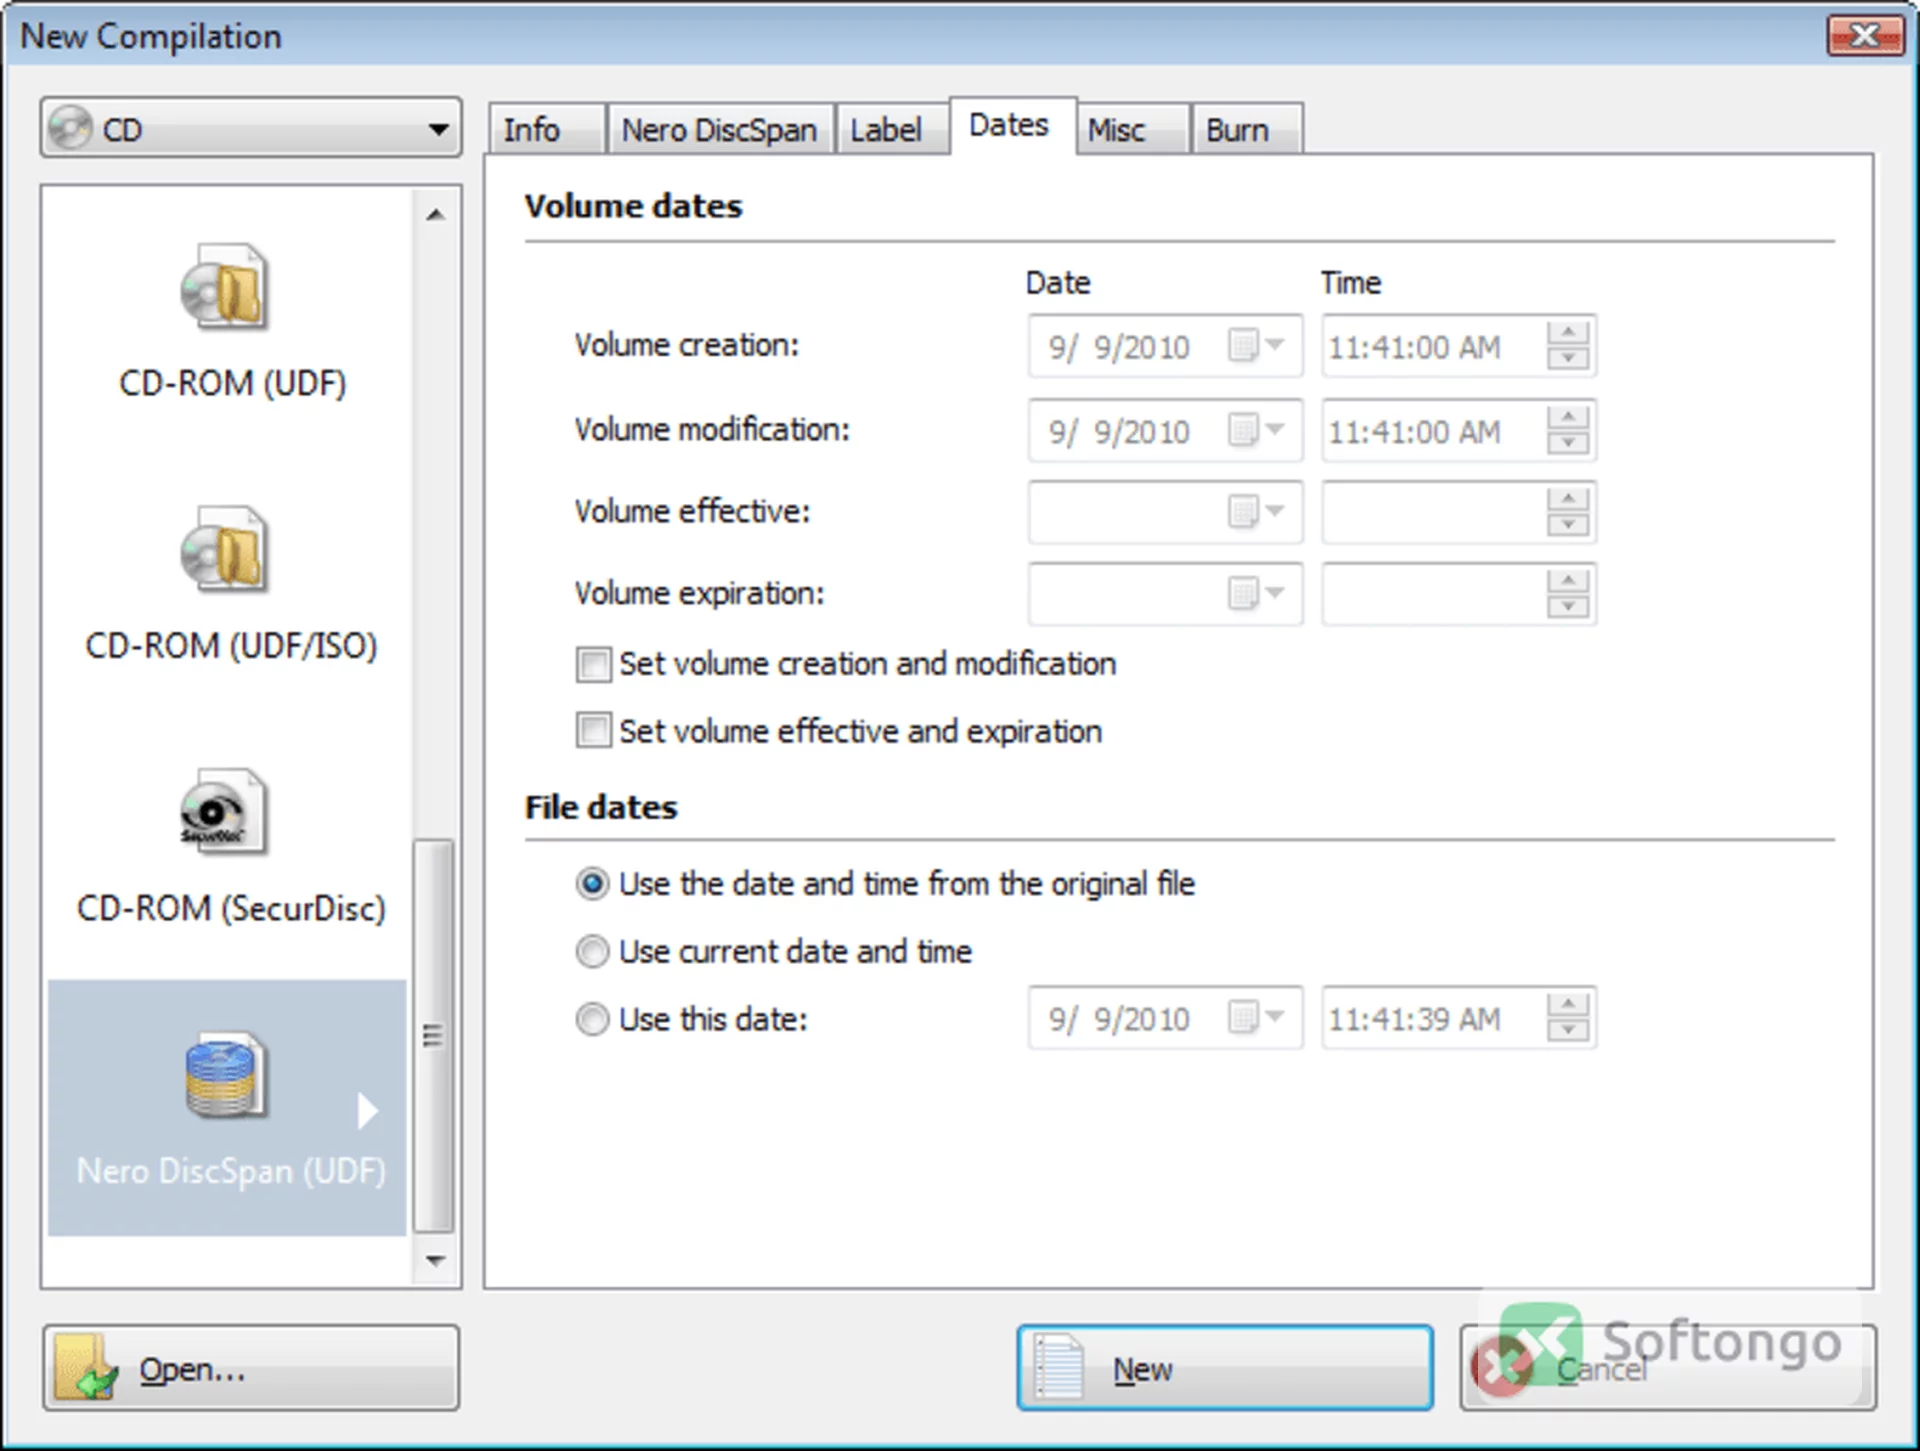Select Use the date and time from original file
The width and height of the screenshot is (1920, 1451).
[593, 884]
